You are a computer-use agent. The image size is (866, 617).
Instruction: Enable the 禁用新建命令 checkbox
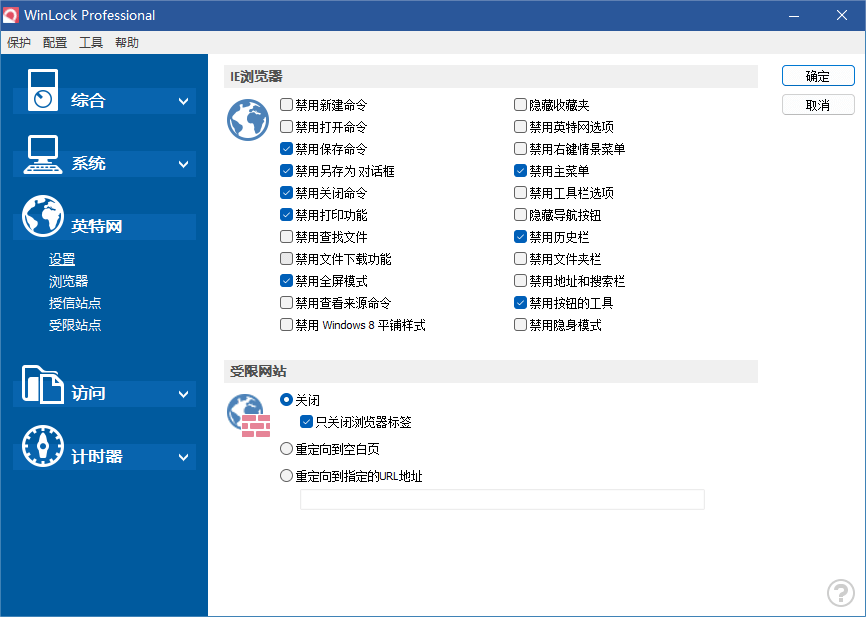(x=287, y=105)
